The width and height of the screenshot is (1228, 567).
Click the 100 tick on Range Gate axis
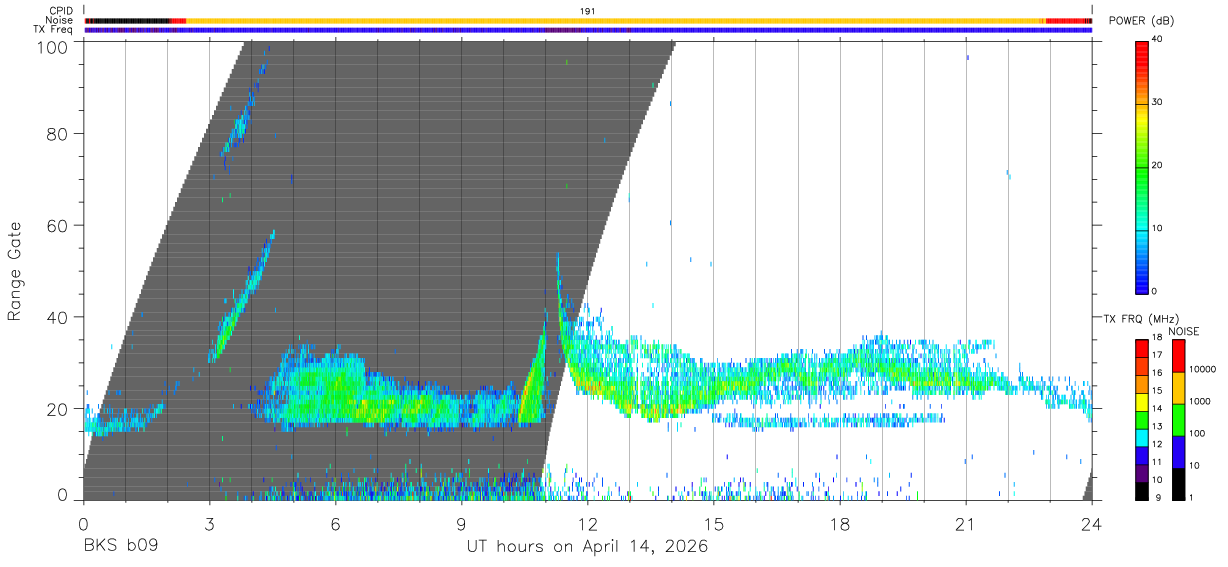point(54,47)
